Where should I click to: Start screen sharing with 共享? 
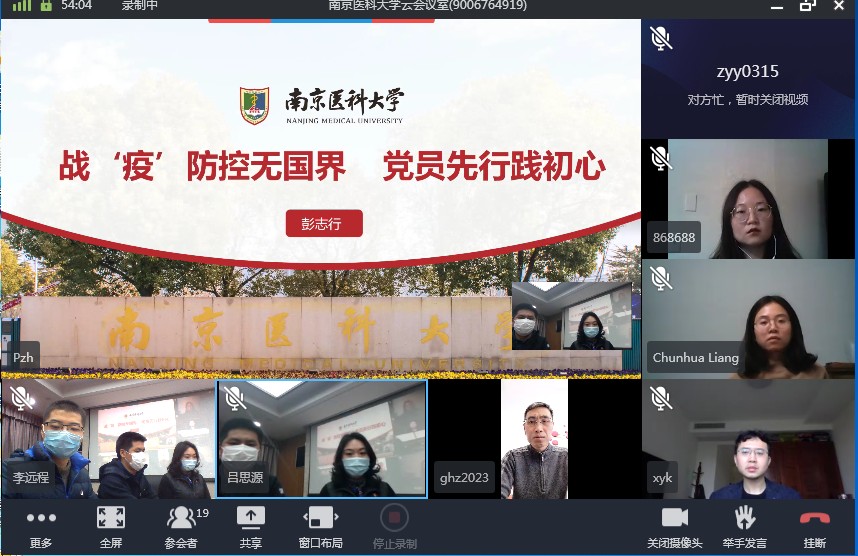point(251,528)
